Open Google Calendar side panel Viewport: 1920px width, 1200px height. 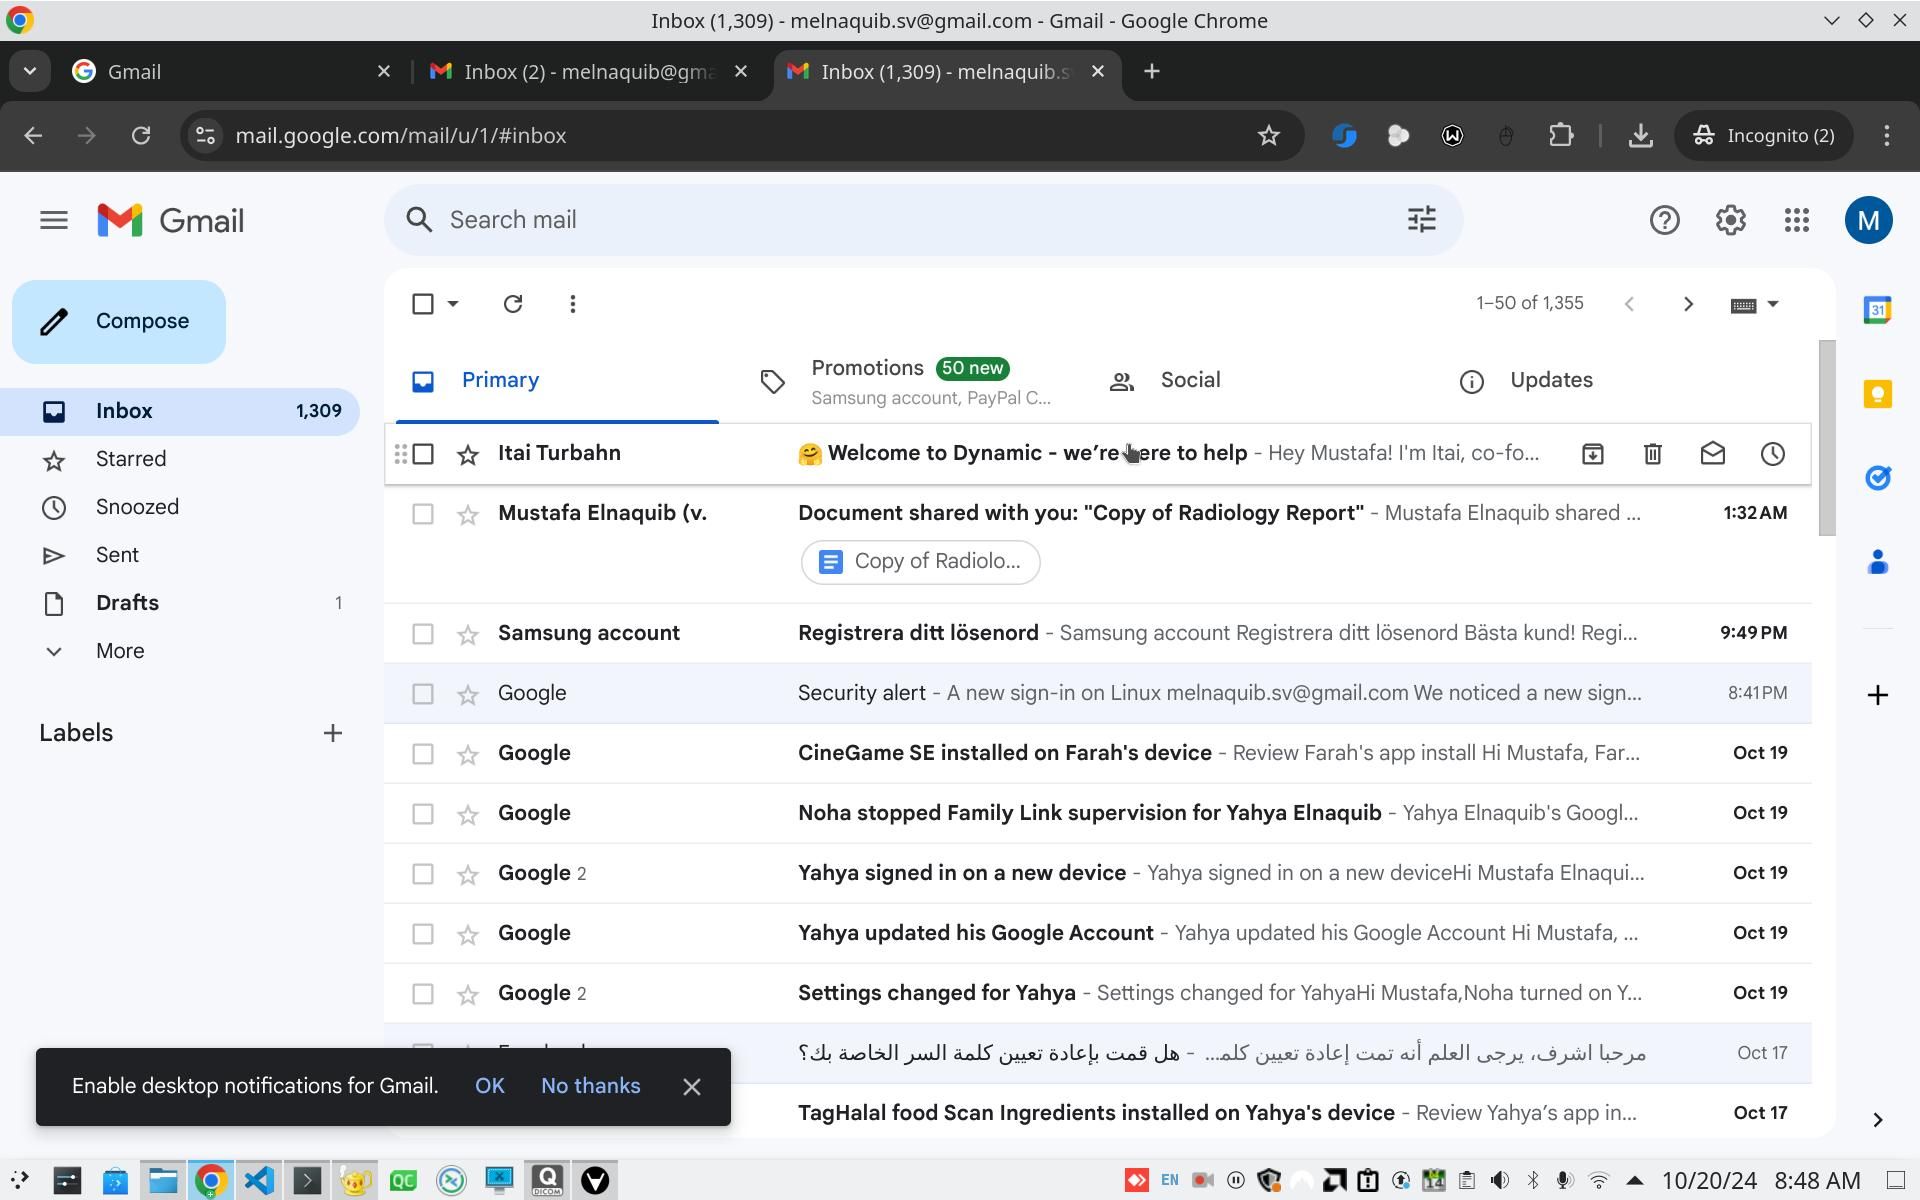coord(1877,310)
